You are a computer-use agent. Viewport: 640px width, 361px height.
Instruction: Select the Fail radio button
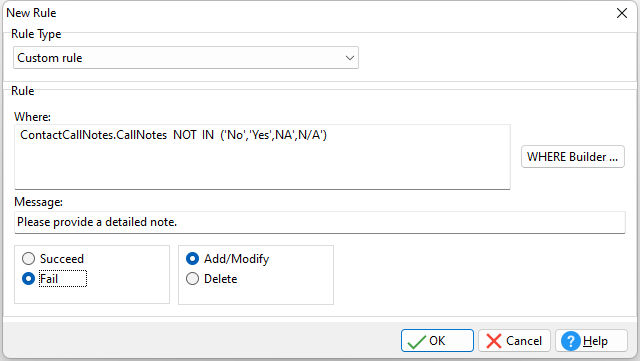coord(29,279)
